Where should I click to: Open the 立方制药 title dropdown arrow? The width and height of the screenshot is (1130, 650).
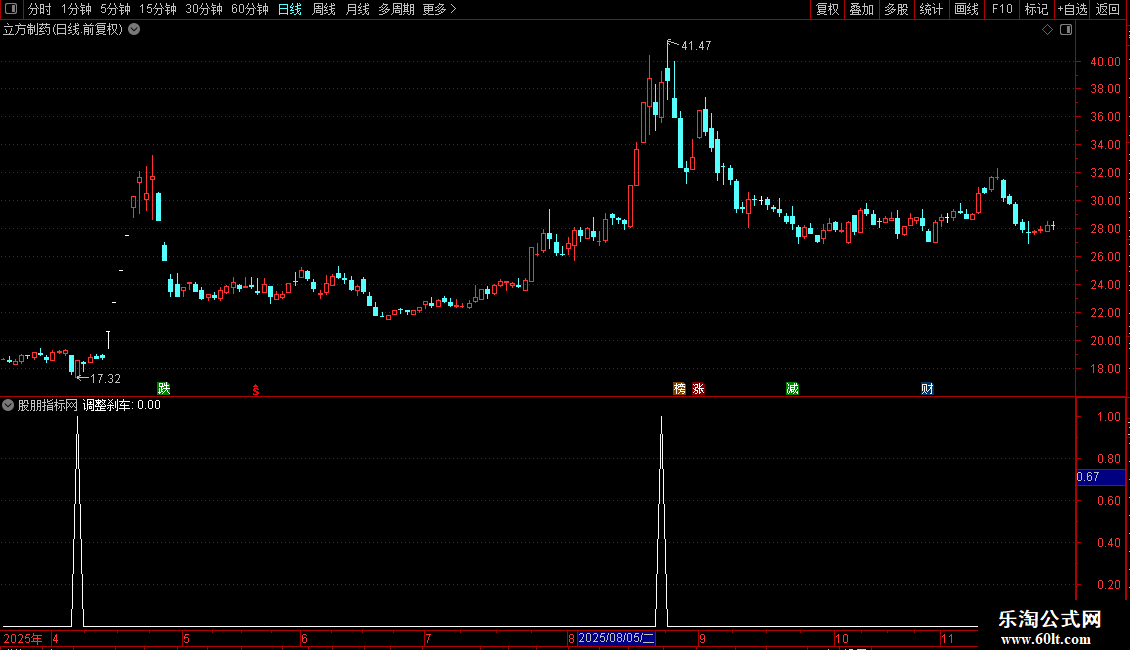pos(134,30)
